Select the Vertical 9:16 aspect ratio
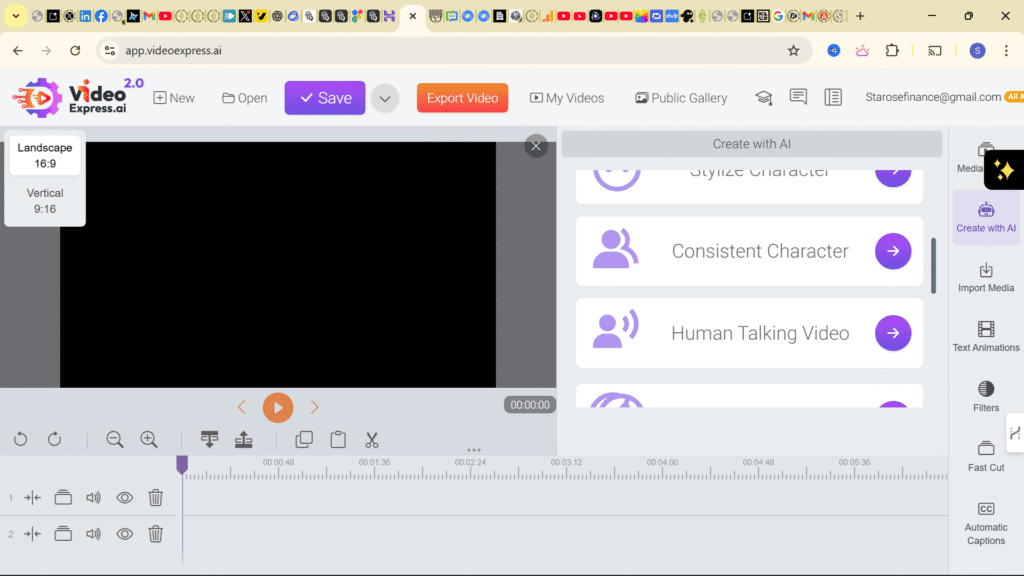The height and width of the screenshot is (576, 1024). click(x=44, y=201)
